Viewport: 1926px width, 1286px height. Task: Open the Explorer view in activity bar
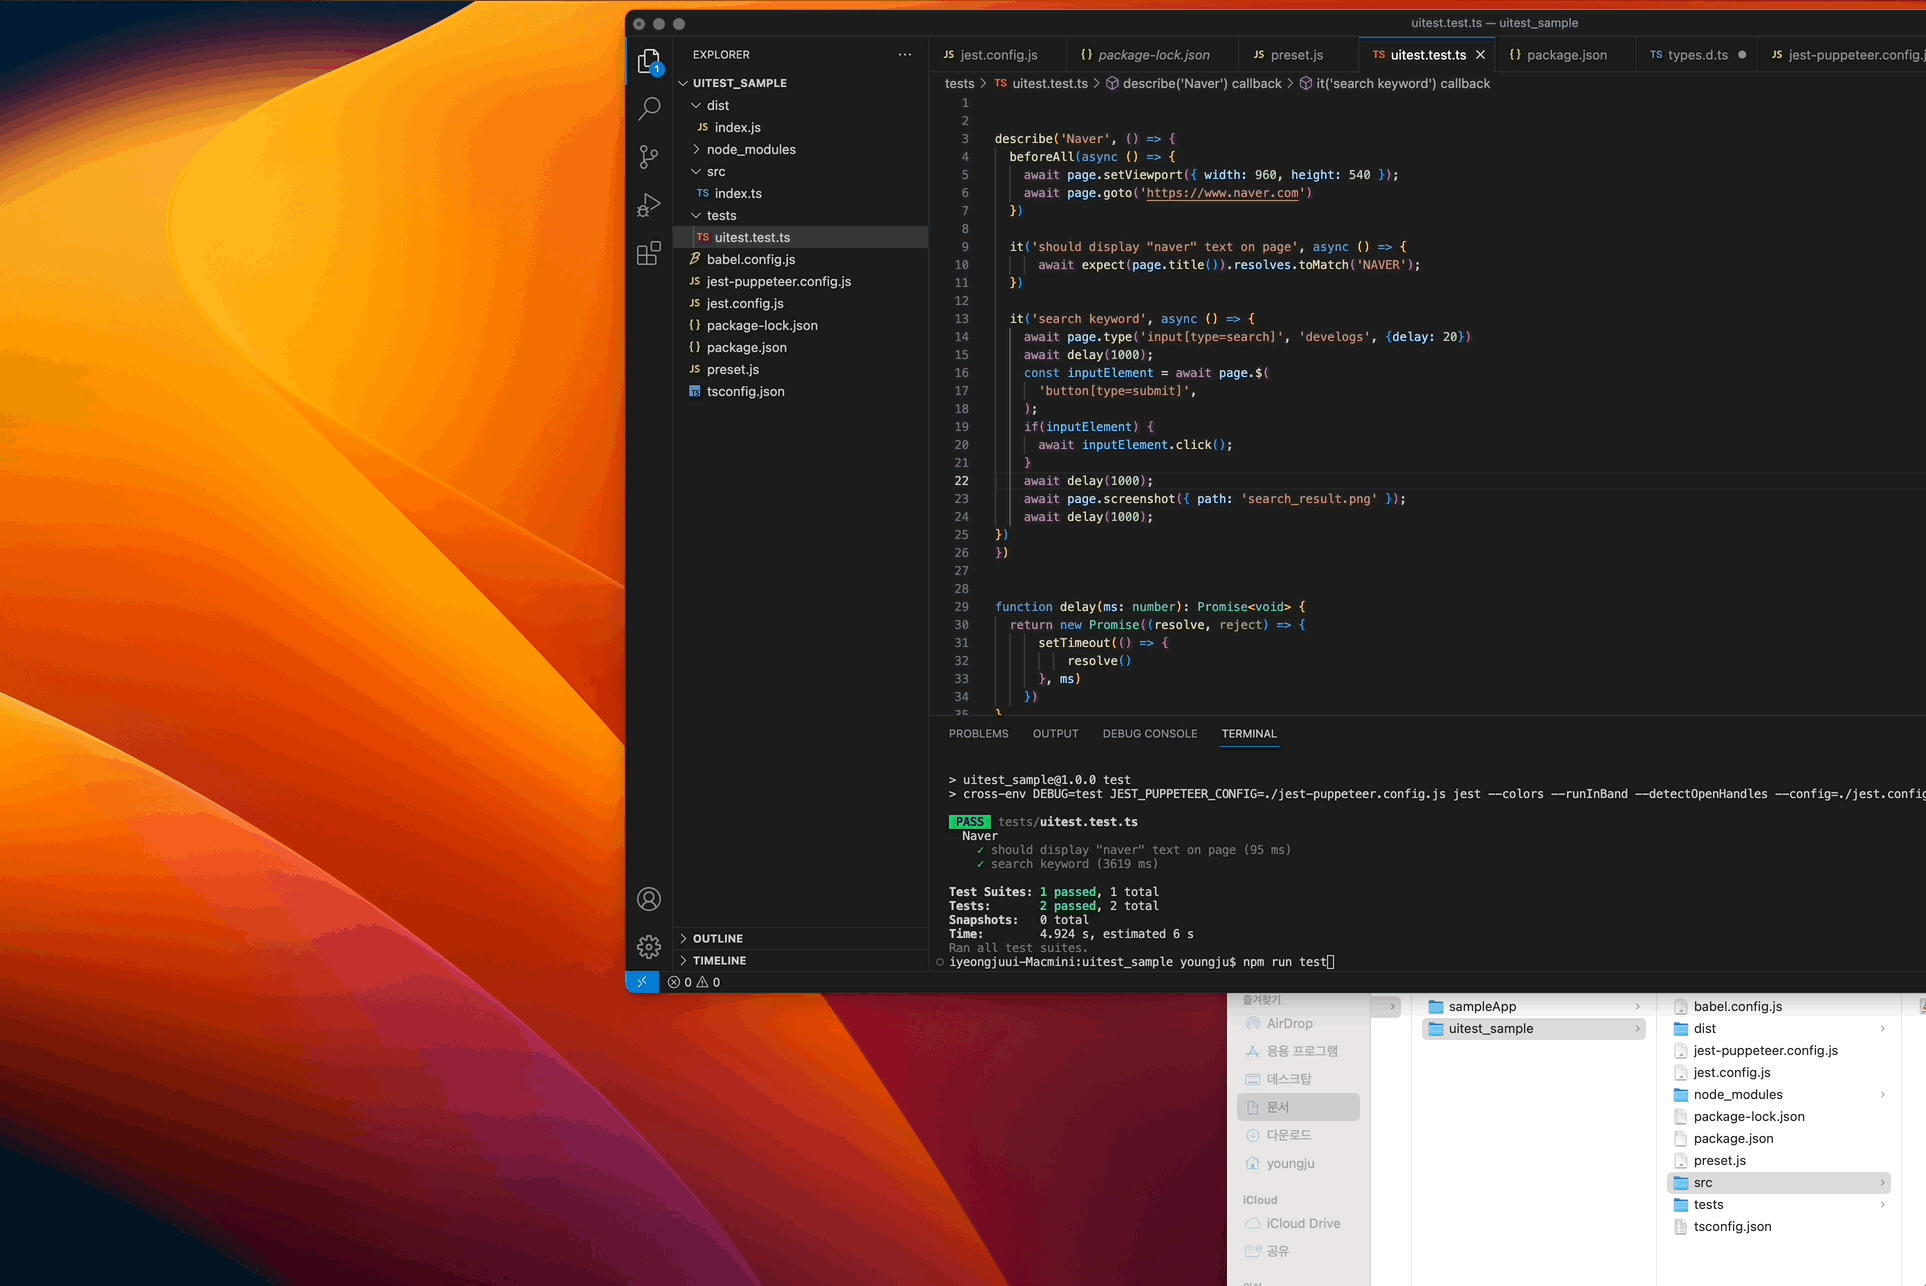pos(649,61)
